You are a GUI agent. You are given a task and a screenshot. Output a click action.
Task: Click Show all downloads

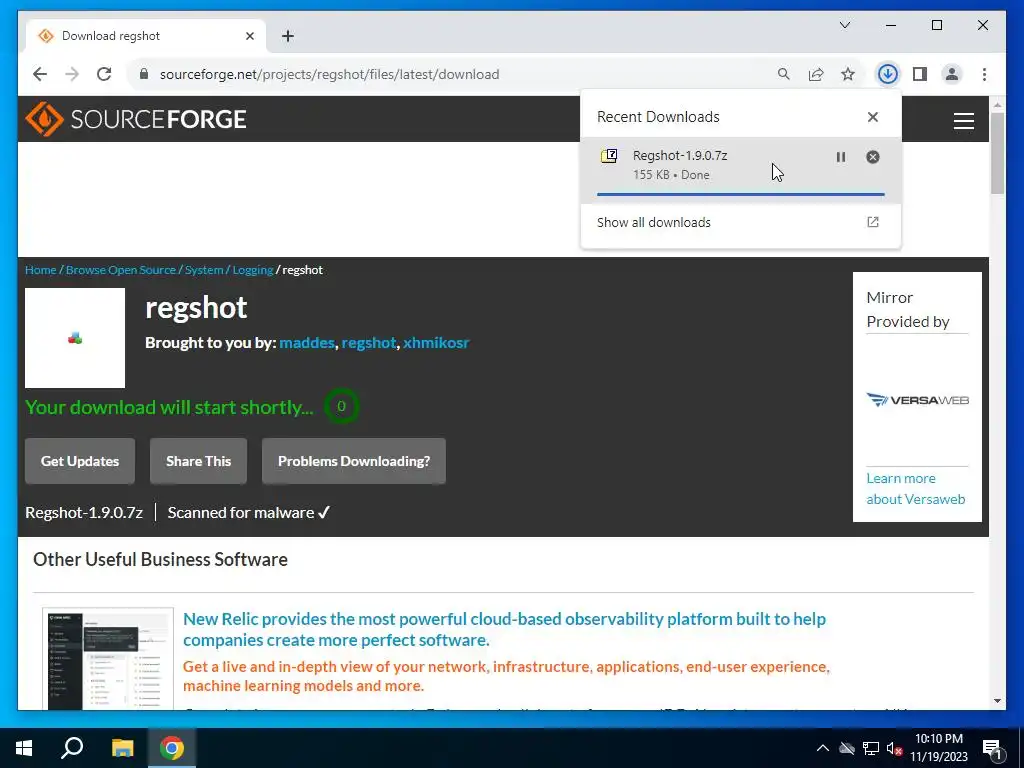click(x=654, y=222)
